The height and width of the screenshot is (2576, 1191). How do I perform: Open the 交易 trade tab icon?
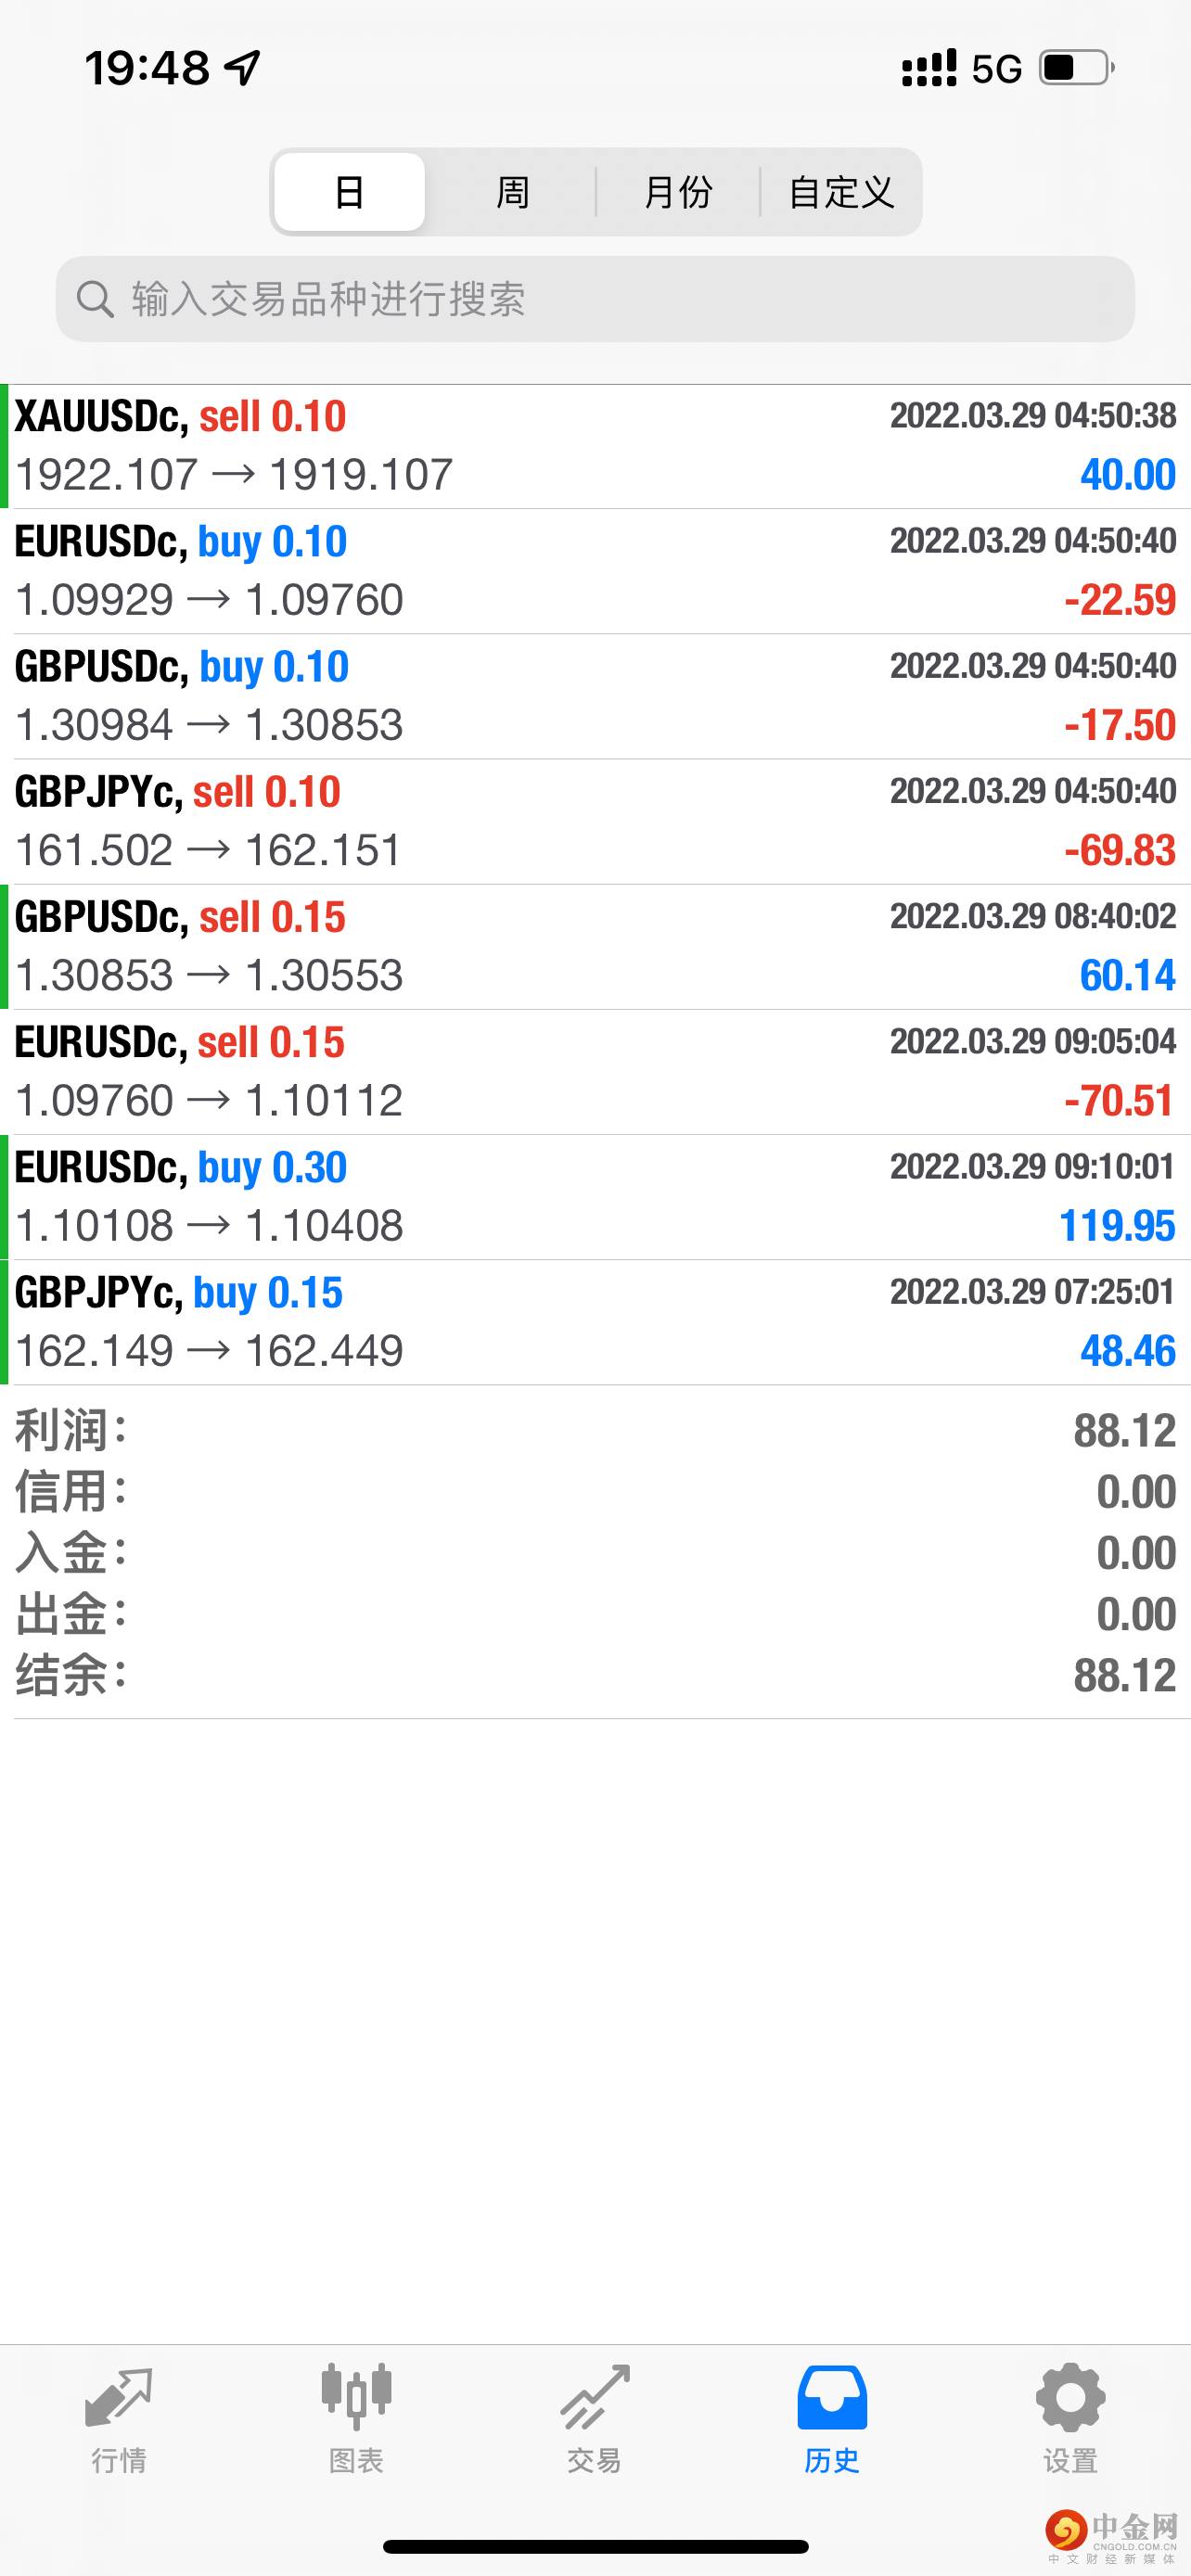pyautogui.click(x=595, y=2397)
